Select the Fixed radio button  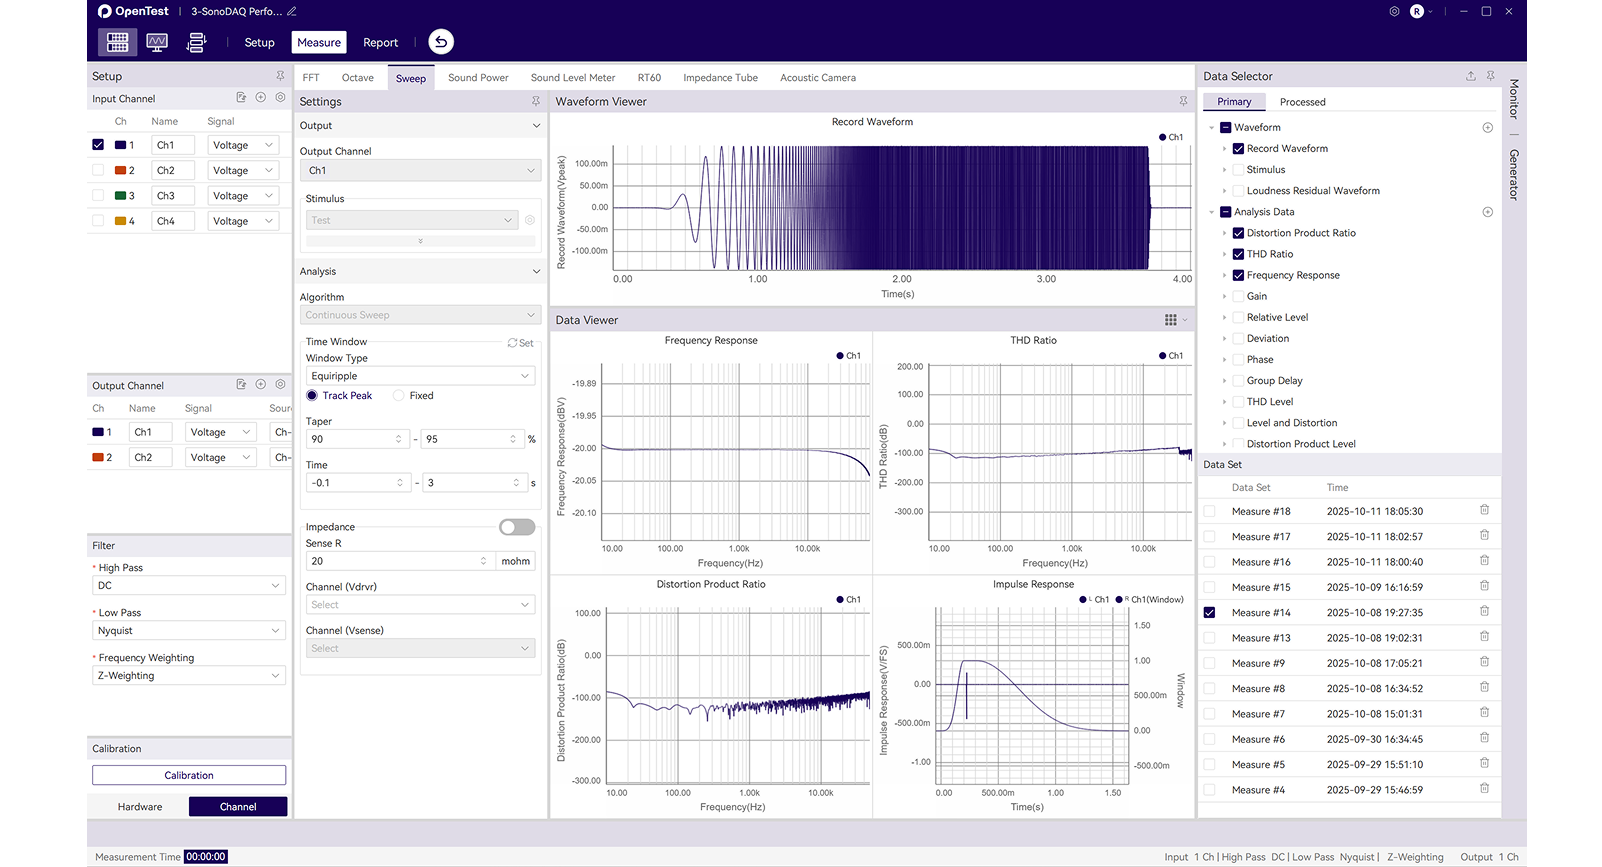pyautogui.click(x=399, y=396)
